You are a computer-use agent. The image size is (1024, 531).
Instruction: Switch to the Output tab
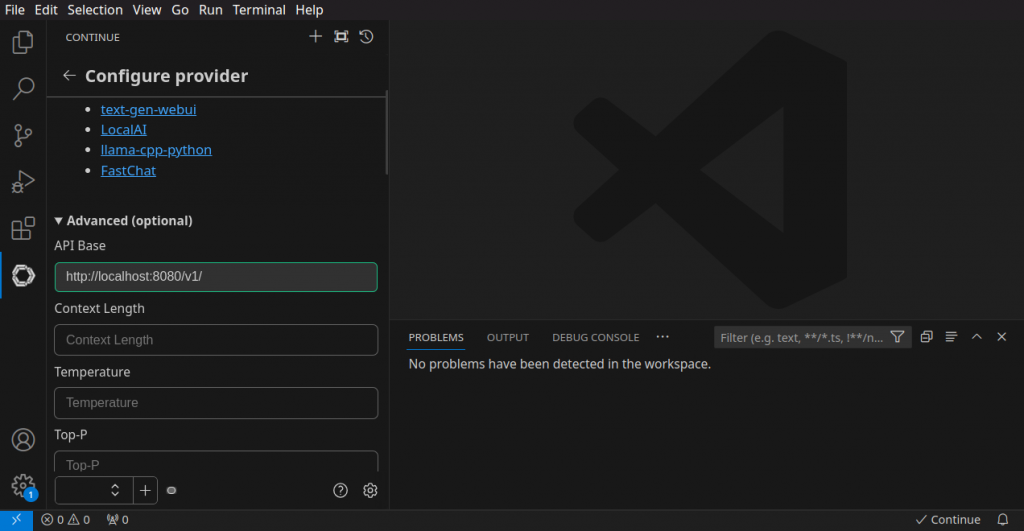507,337
